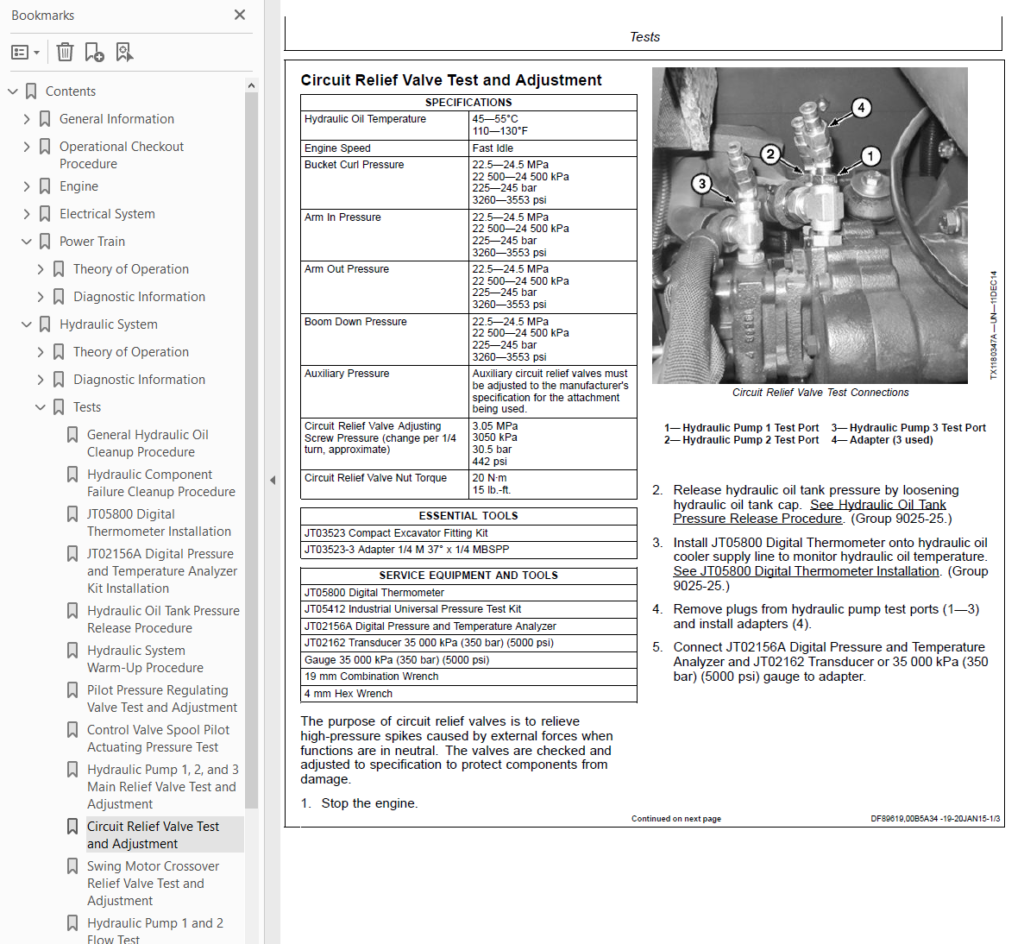Go to Control Valve Spool Pilot Actuating Pressure Test
Viewport: 1024px width, 944px height.
(158, 738)
